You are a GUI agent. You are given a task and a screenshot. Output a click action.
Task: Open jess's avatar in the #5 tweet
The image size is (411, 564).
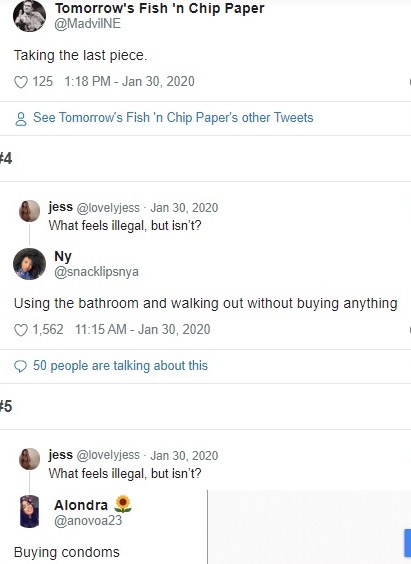coord(29,459)
